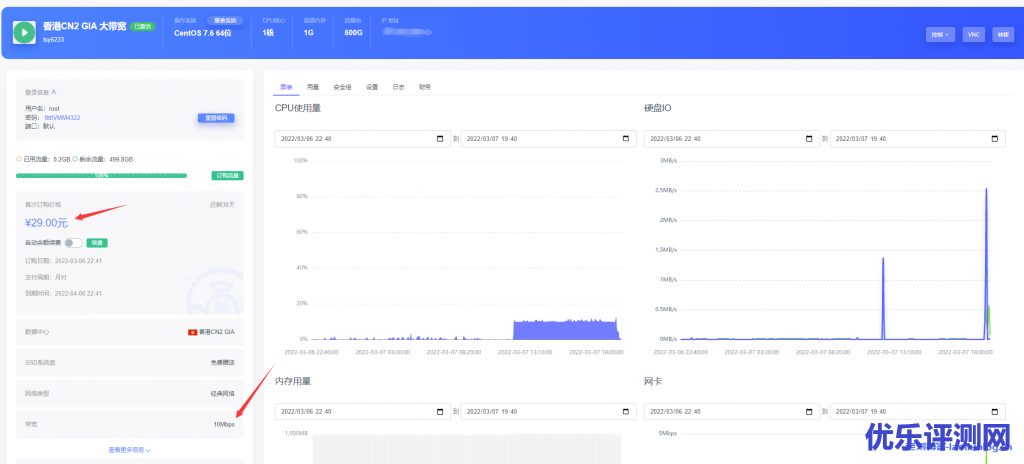Switch to the 用量 tab
1024x464 pixels.
pos(313,87)
